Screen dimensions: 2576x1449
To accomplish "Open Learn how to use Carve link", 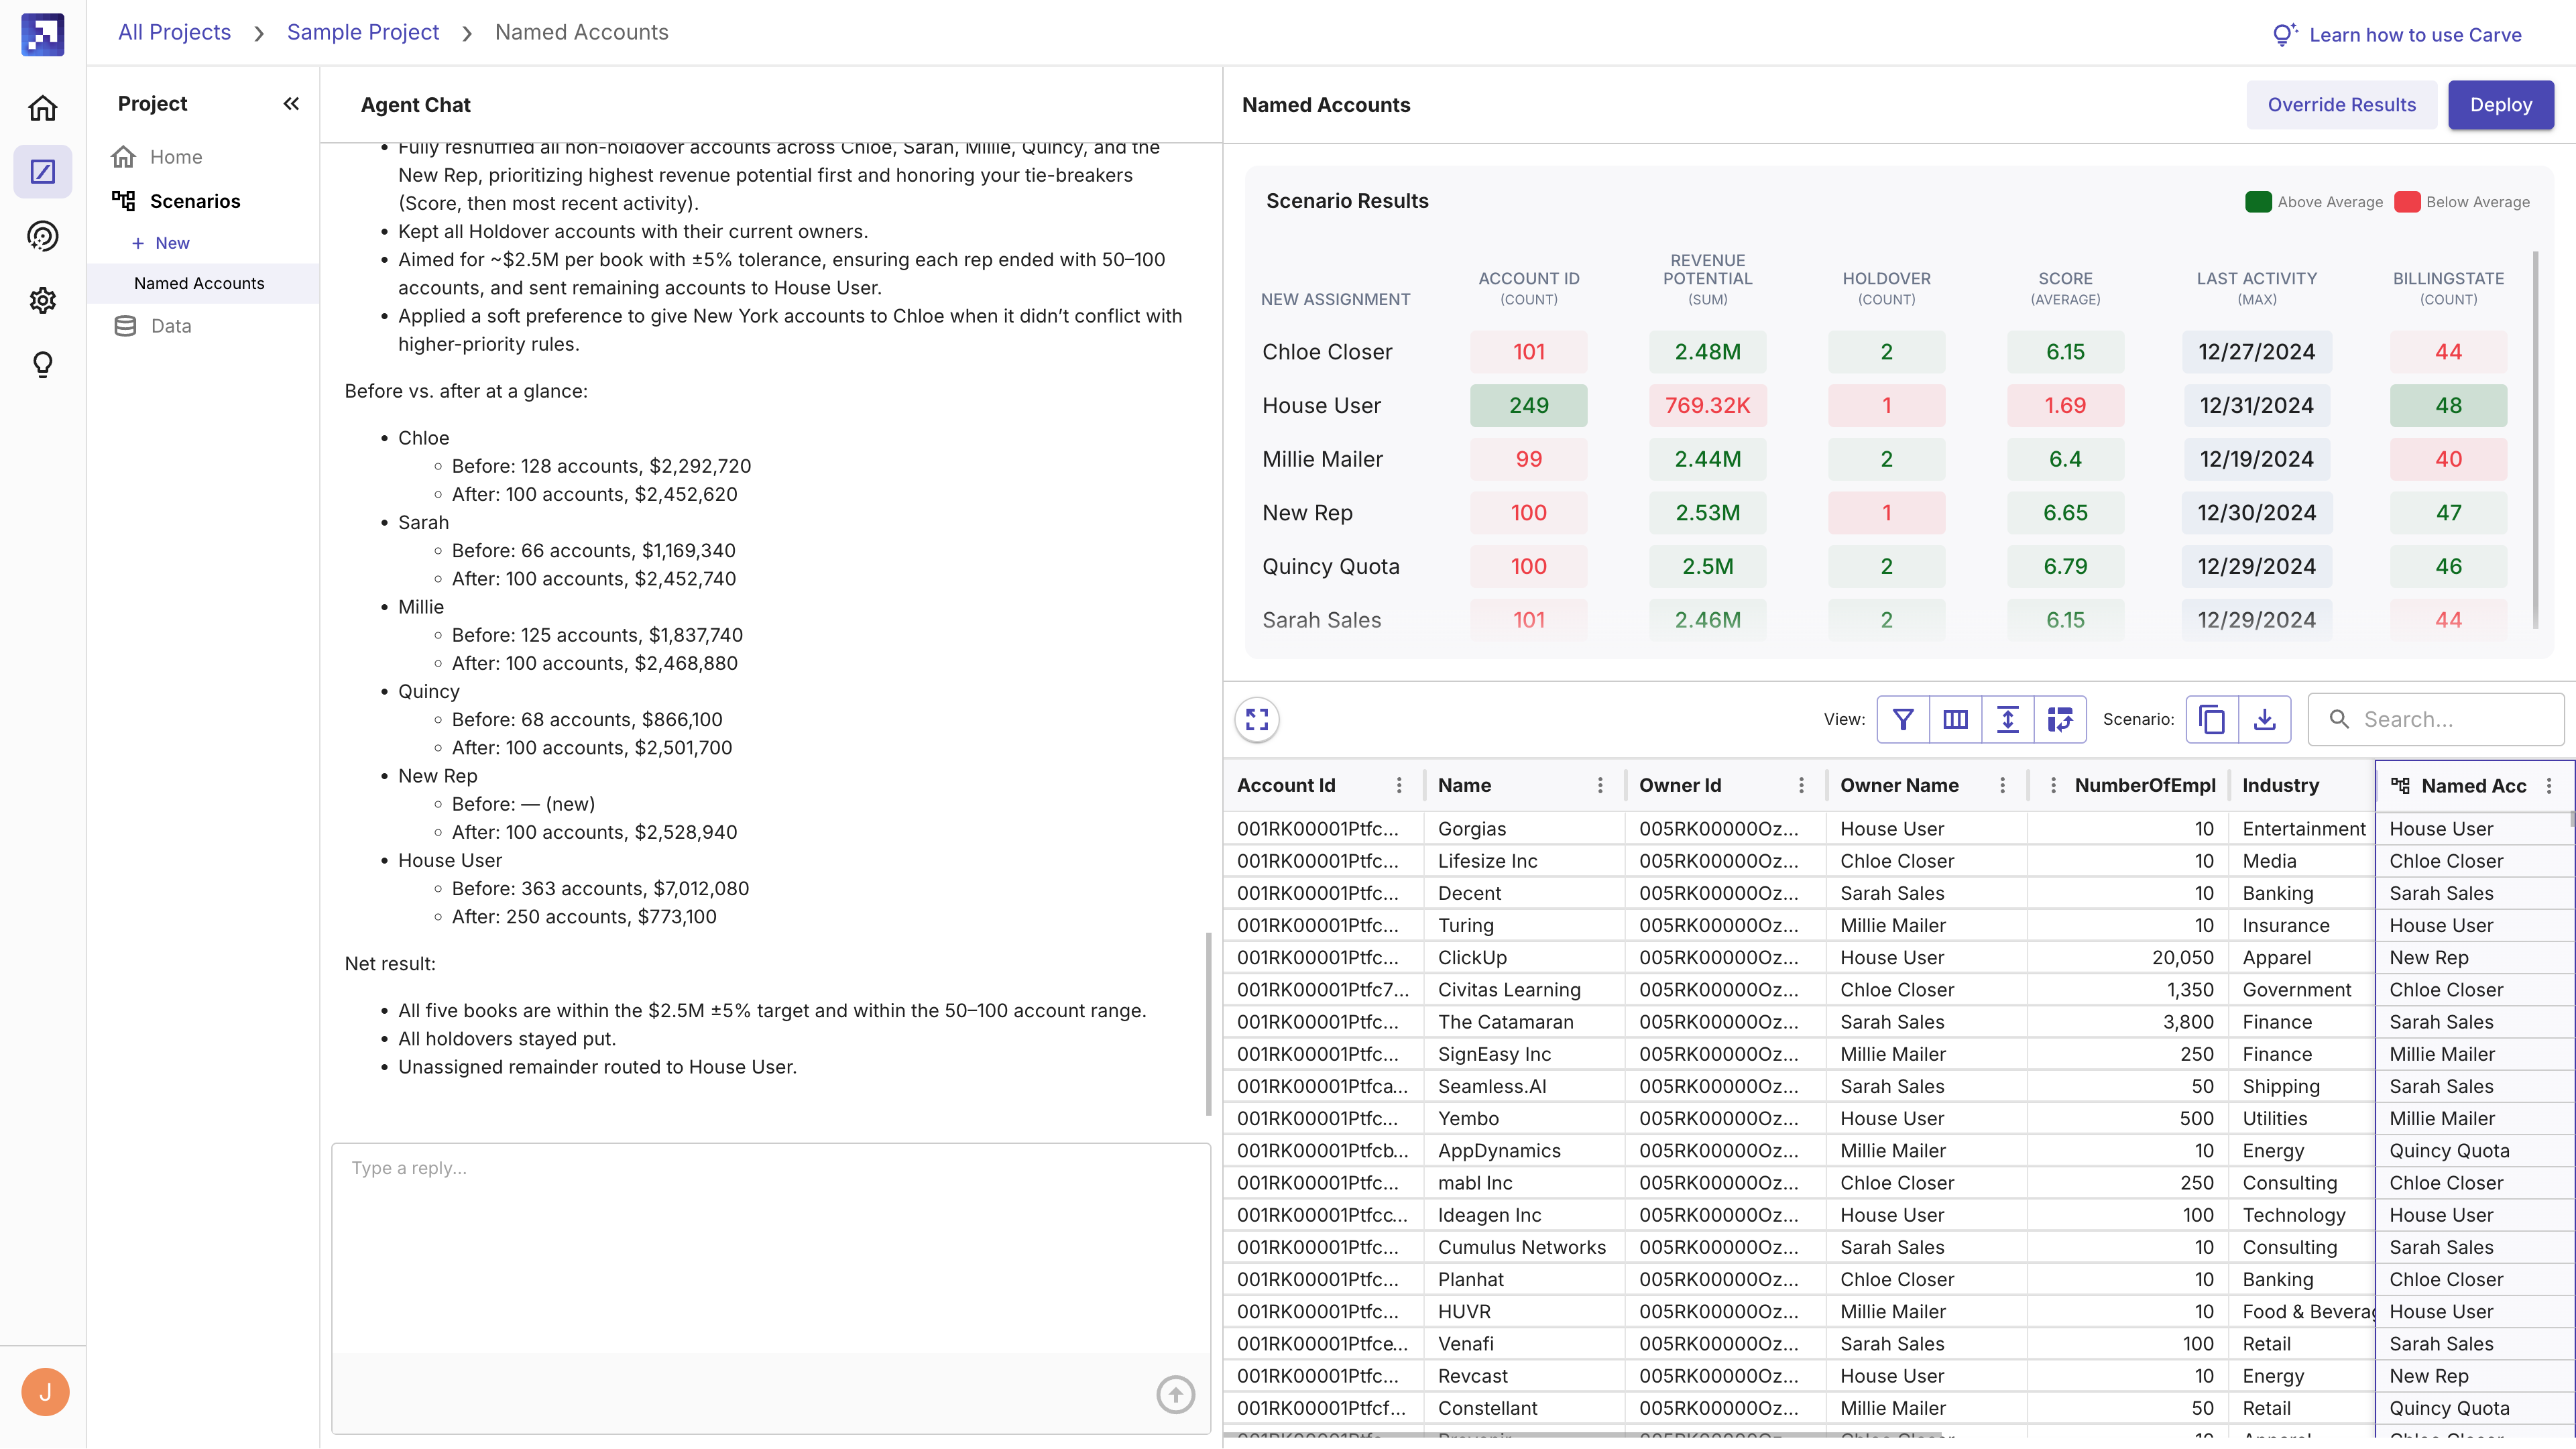I will tap(2414, 35).
